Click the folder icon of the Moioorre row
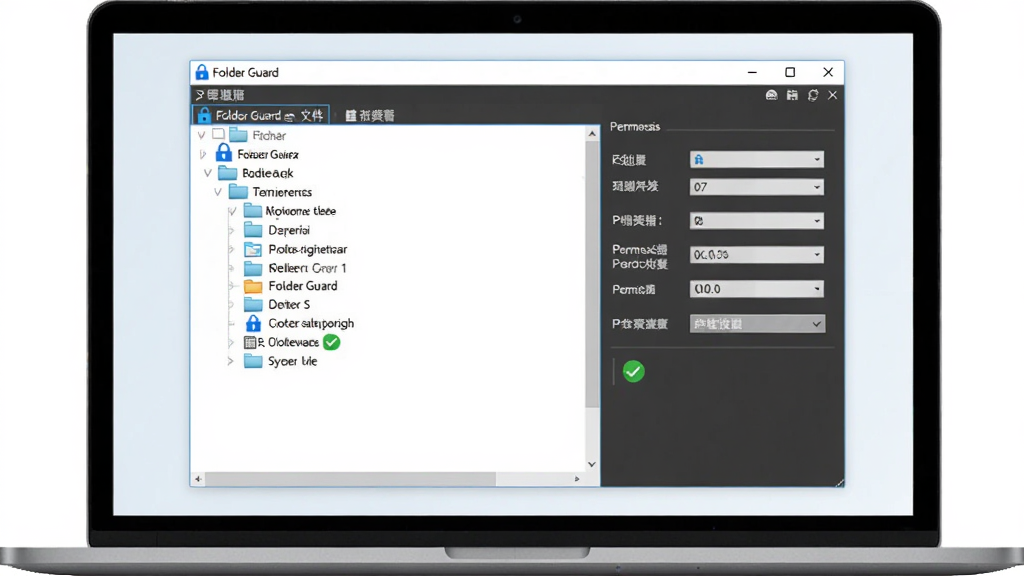The width and height of the screenshot is (1024, 576). tap(253, 211)
